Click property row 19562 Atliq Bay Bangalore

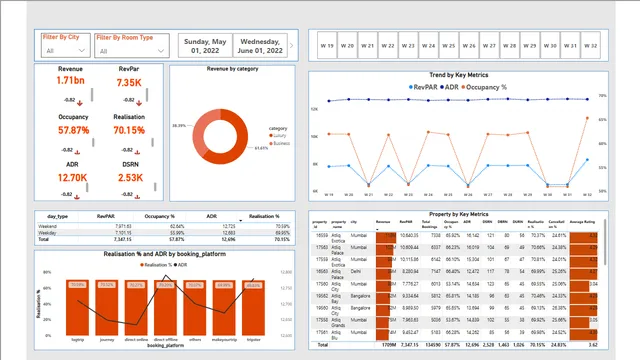(x=456, y=298)
